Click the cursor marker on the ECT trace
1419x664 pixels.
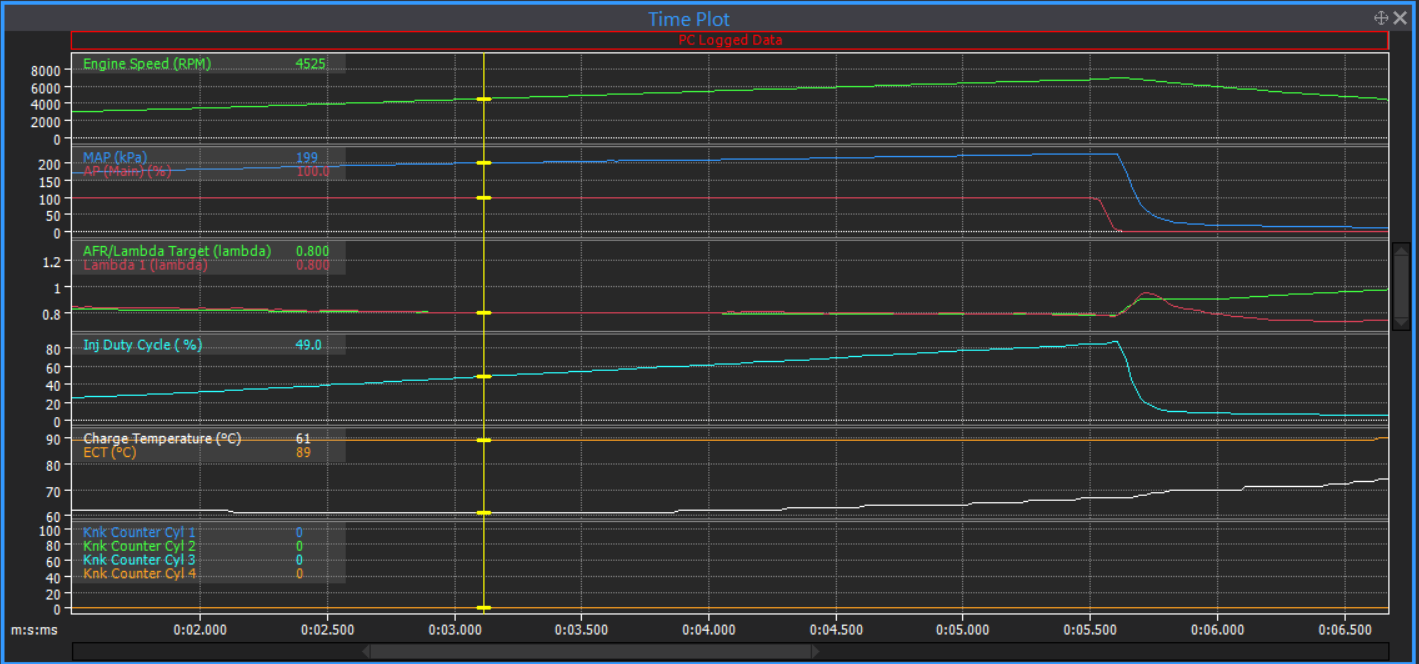(x=484, y=440)
